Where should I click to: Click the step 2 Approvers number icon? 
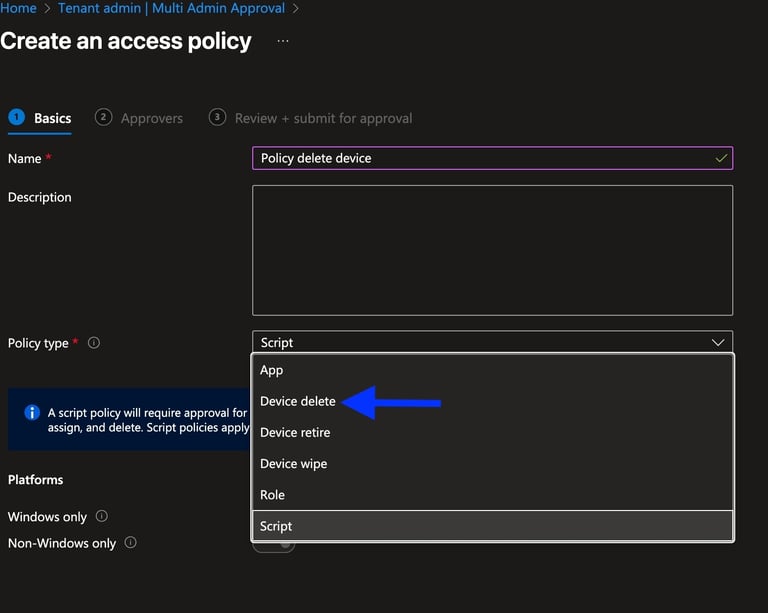[x=103, y=117]
